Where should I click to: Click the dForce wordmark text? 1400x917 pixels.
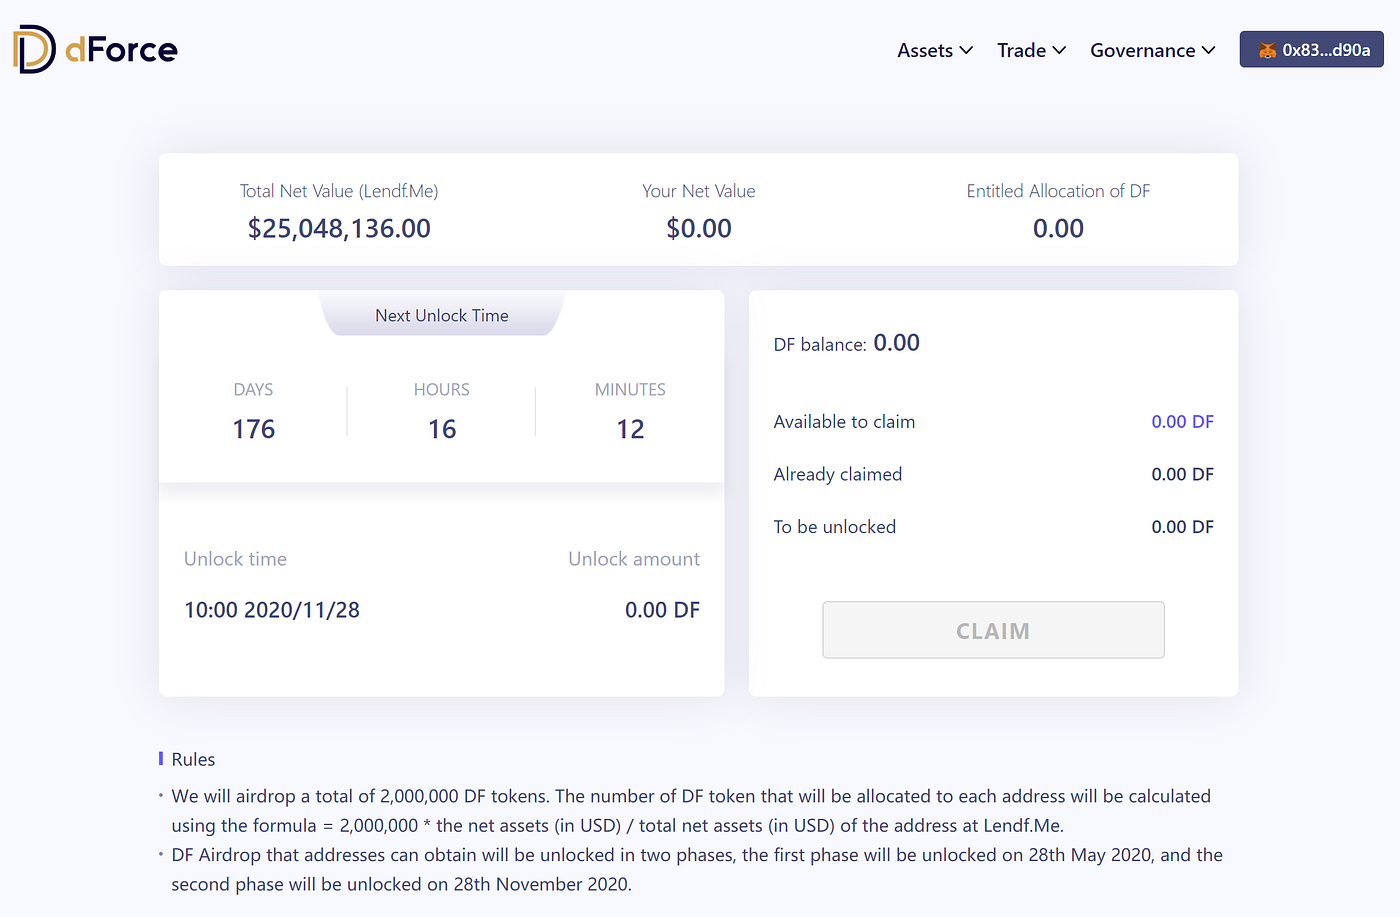pyautogui.click(x=121, y=49)
